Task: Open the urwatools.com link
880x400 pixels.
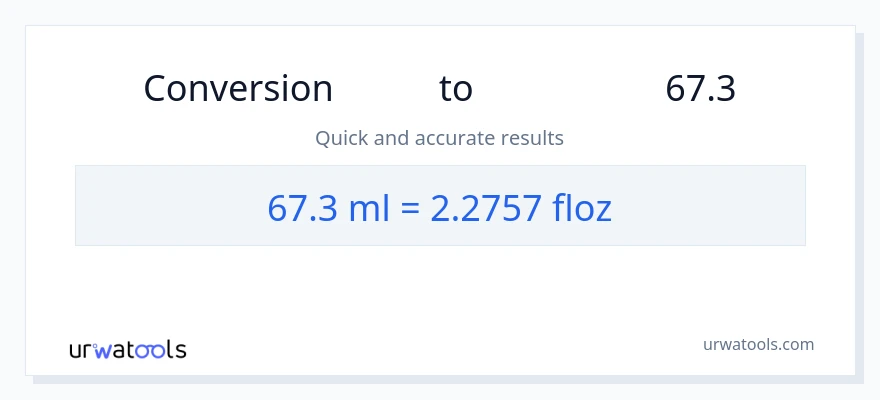Action: (x=758, y=344)
